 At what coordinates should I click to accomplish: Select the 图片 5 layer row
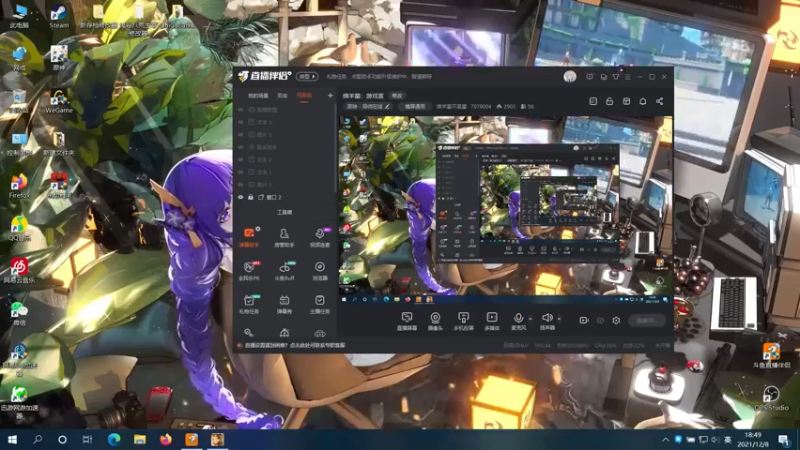coord(285,135)
